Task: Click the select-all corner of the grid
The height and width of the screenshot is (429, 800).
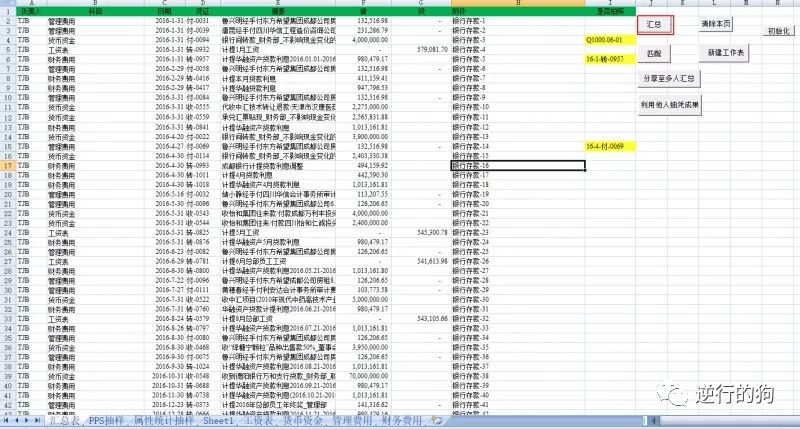Action: tap(8, 3)
